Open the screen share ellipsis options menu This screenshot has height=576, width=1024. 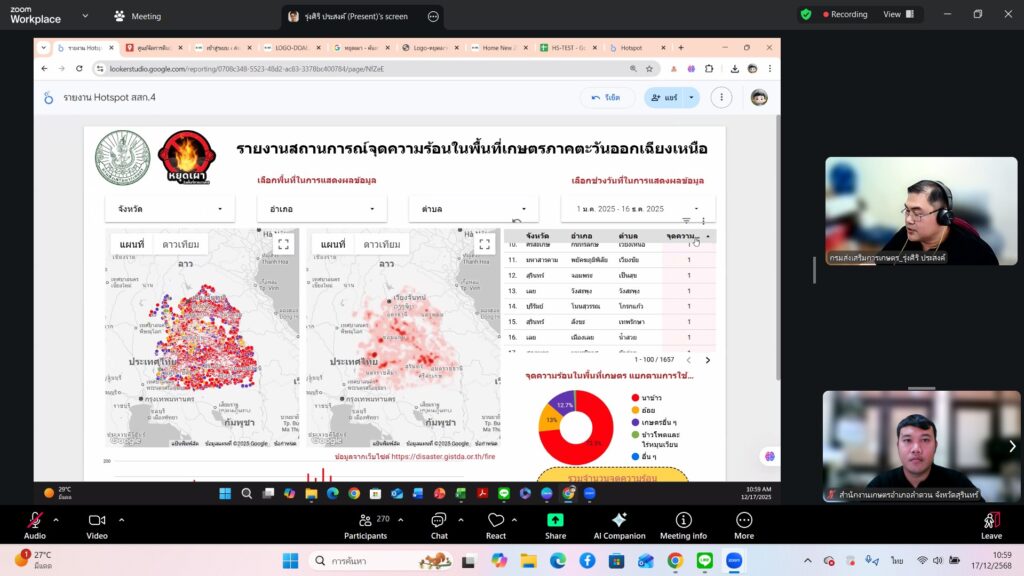(432, 17)
